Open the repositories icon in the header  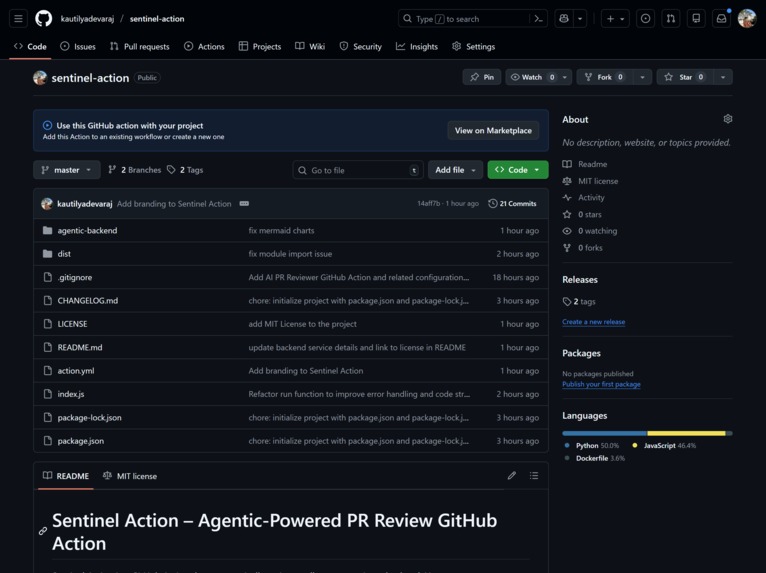click(696, 19)
